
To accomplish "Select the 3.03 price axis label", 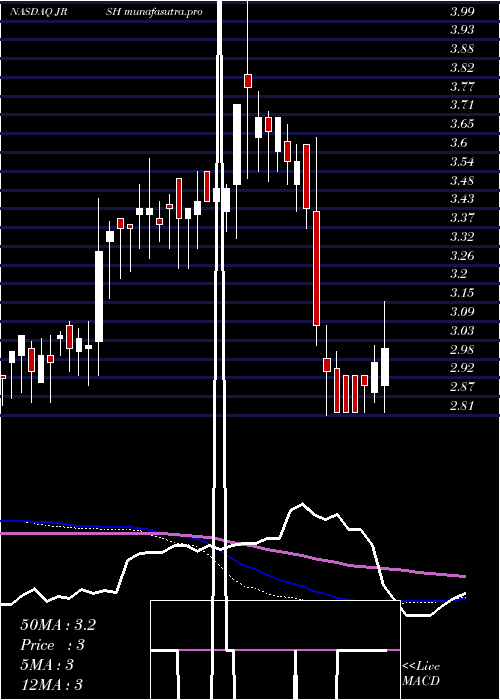I will tap(462, 330).
